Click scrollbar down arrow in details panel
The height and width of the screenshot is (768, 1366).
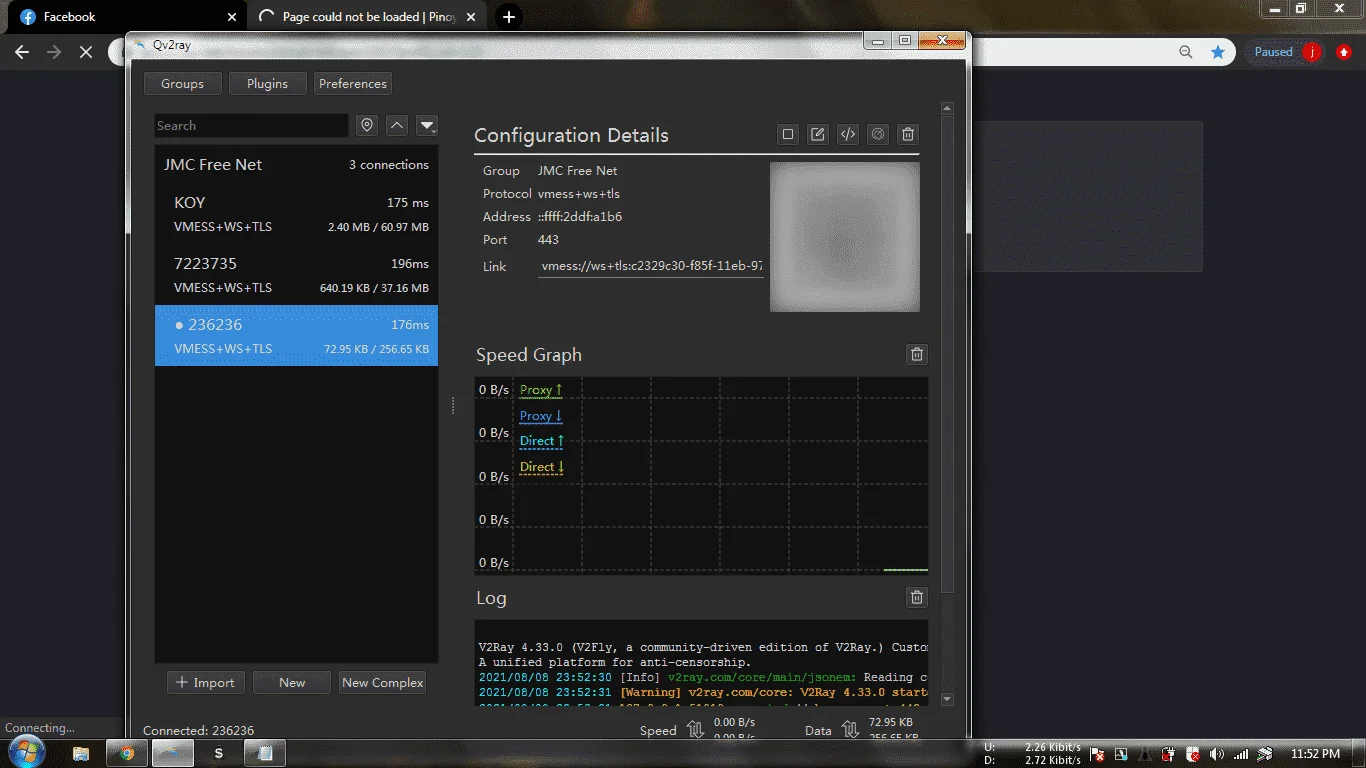[948, 700]
